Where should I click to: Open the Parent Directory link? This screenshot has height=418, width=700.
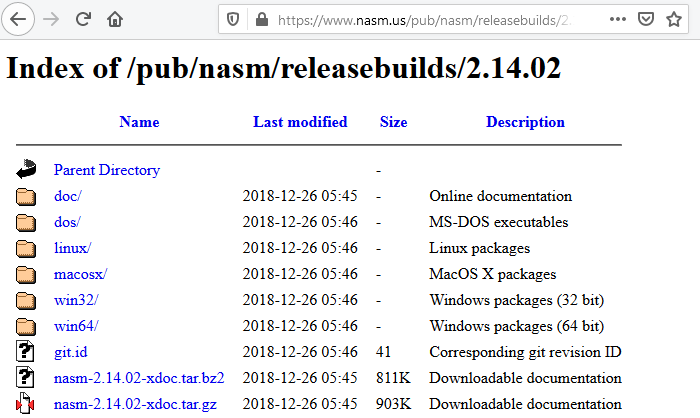107,170
